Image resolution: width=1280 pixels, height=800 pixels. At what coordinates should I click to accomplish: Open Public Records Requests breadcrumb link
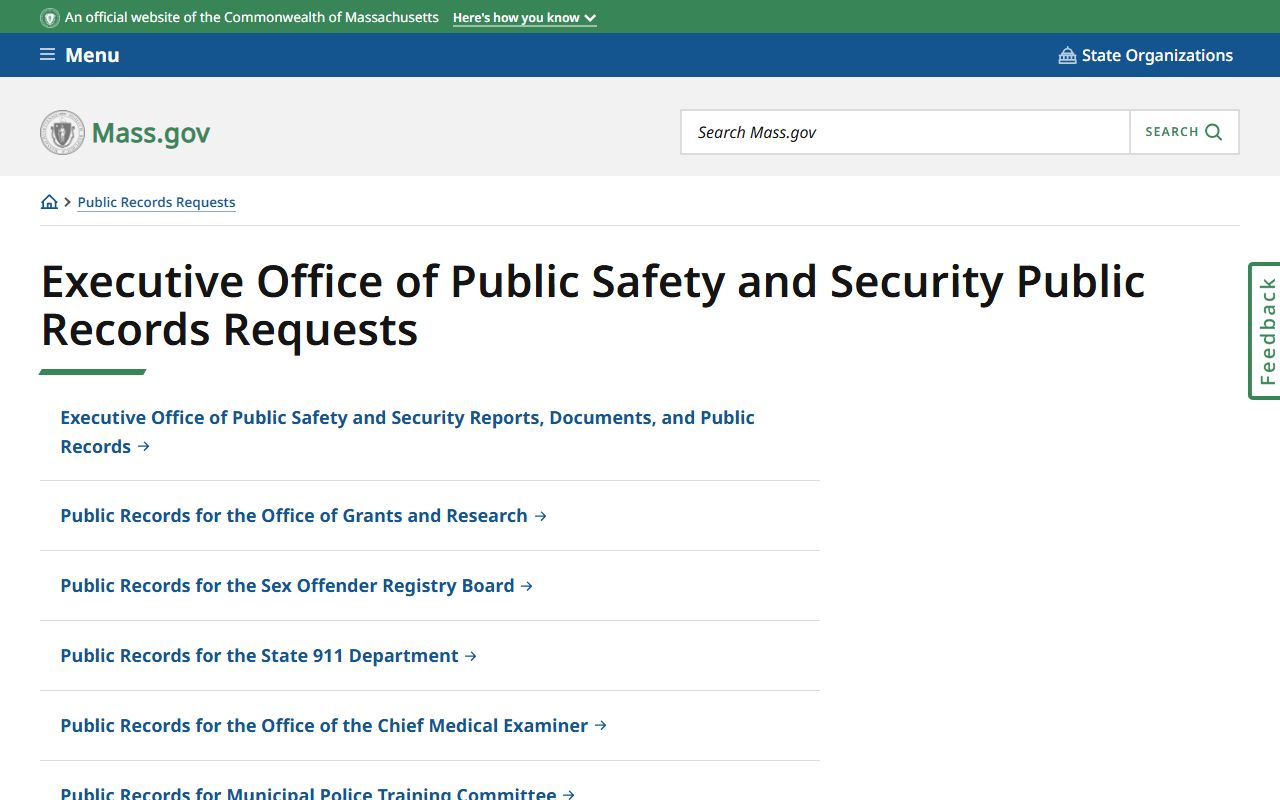[157, 202]
